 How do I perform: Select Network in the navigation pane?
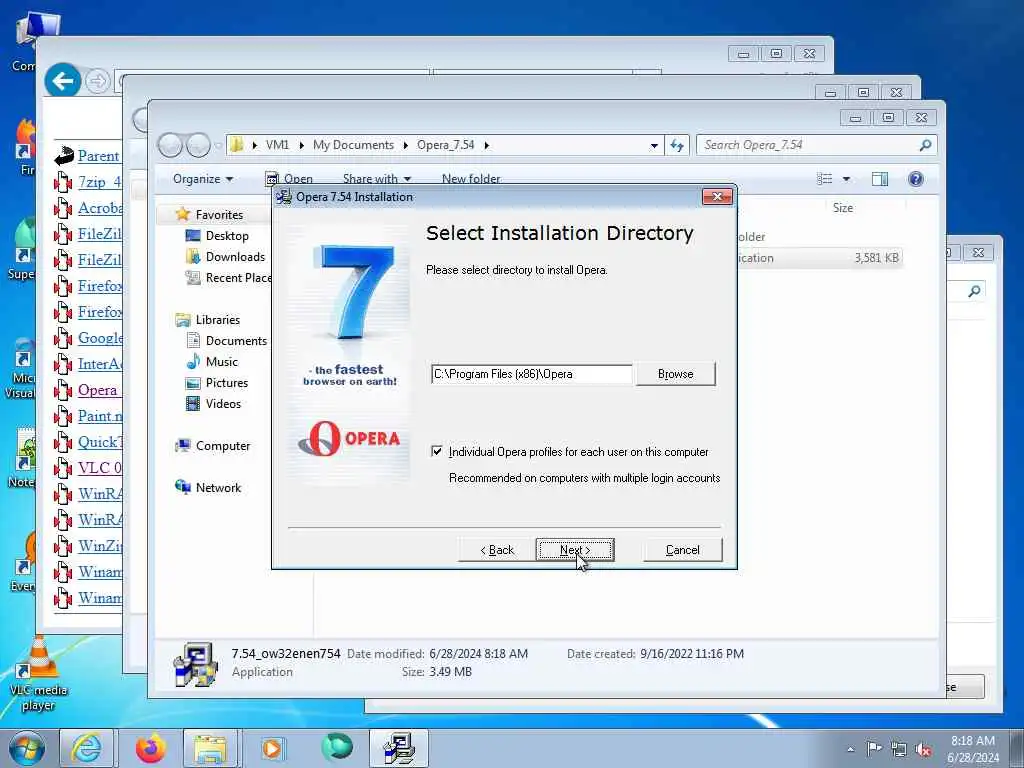218,487
